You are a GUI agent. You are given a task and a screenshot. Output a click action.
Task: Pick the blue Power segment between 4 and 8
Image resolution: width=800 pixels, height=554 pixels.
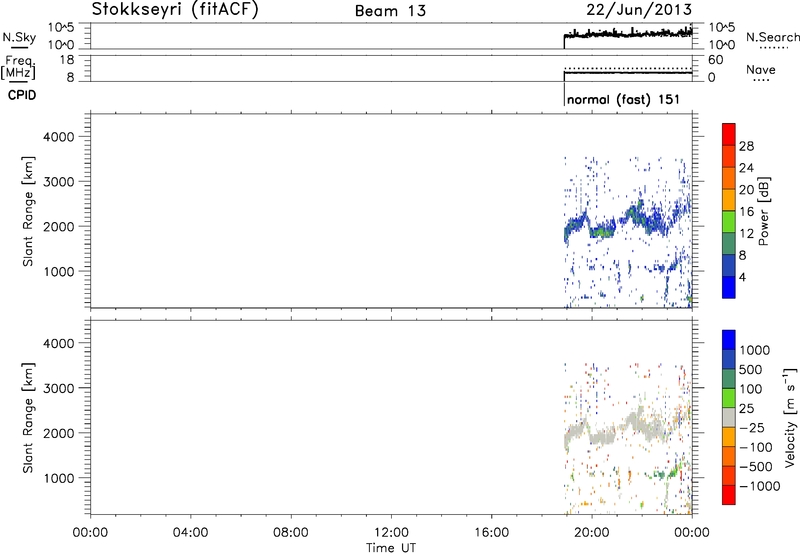click(729, 265)
